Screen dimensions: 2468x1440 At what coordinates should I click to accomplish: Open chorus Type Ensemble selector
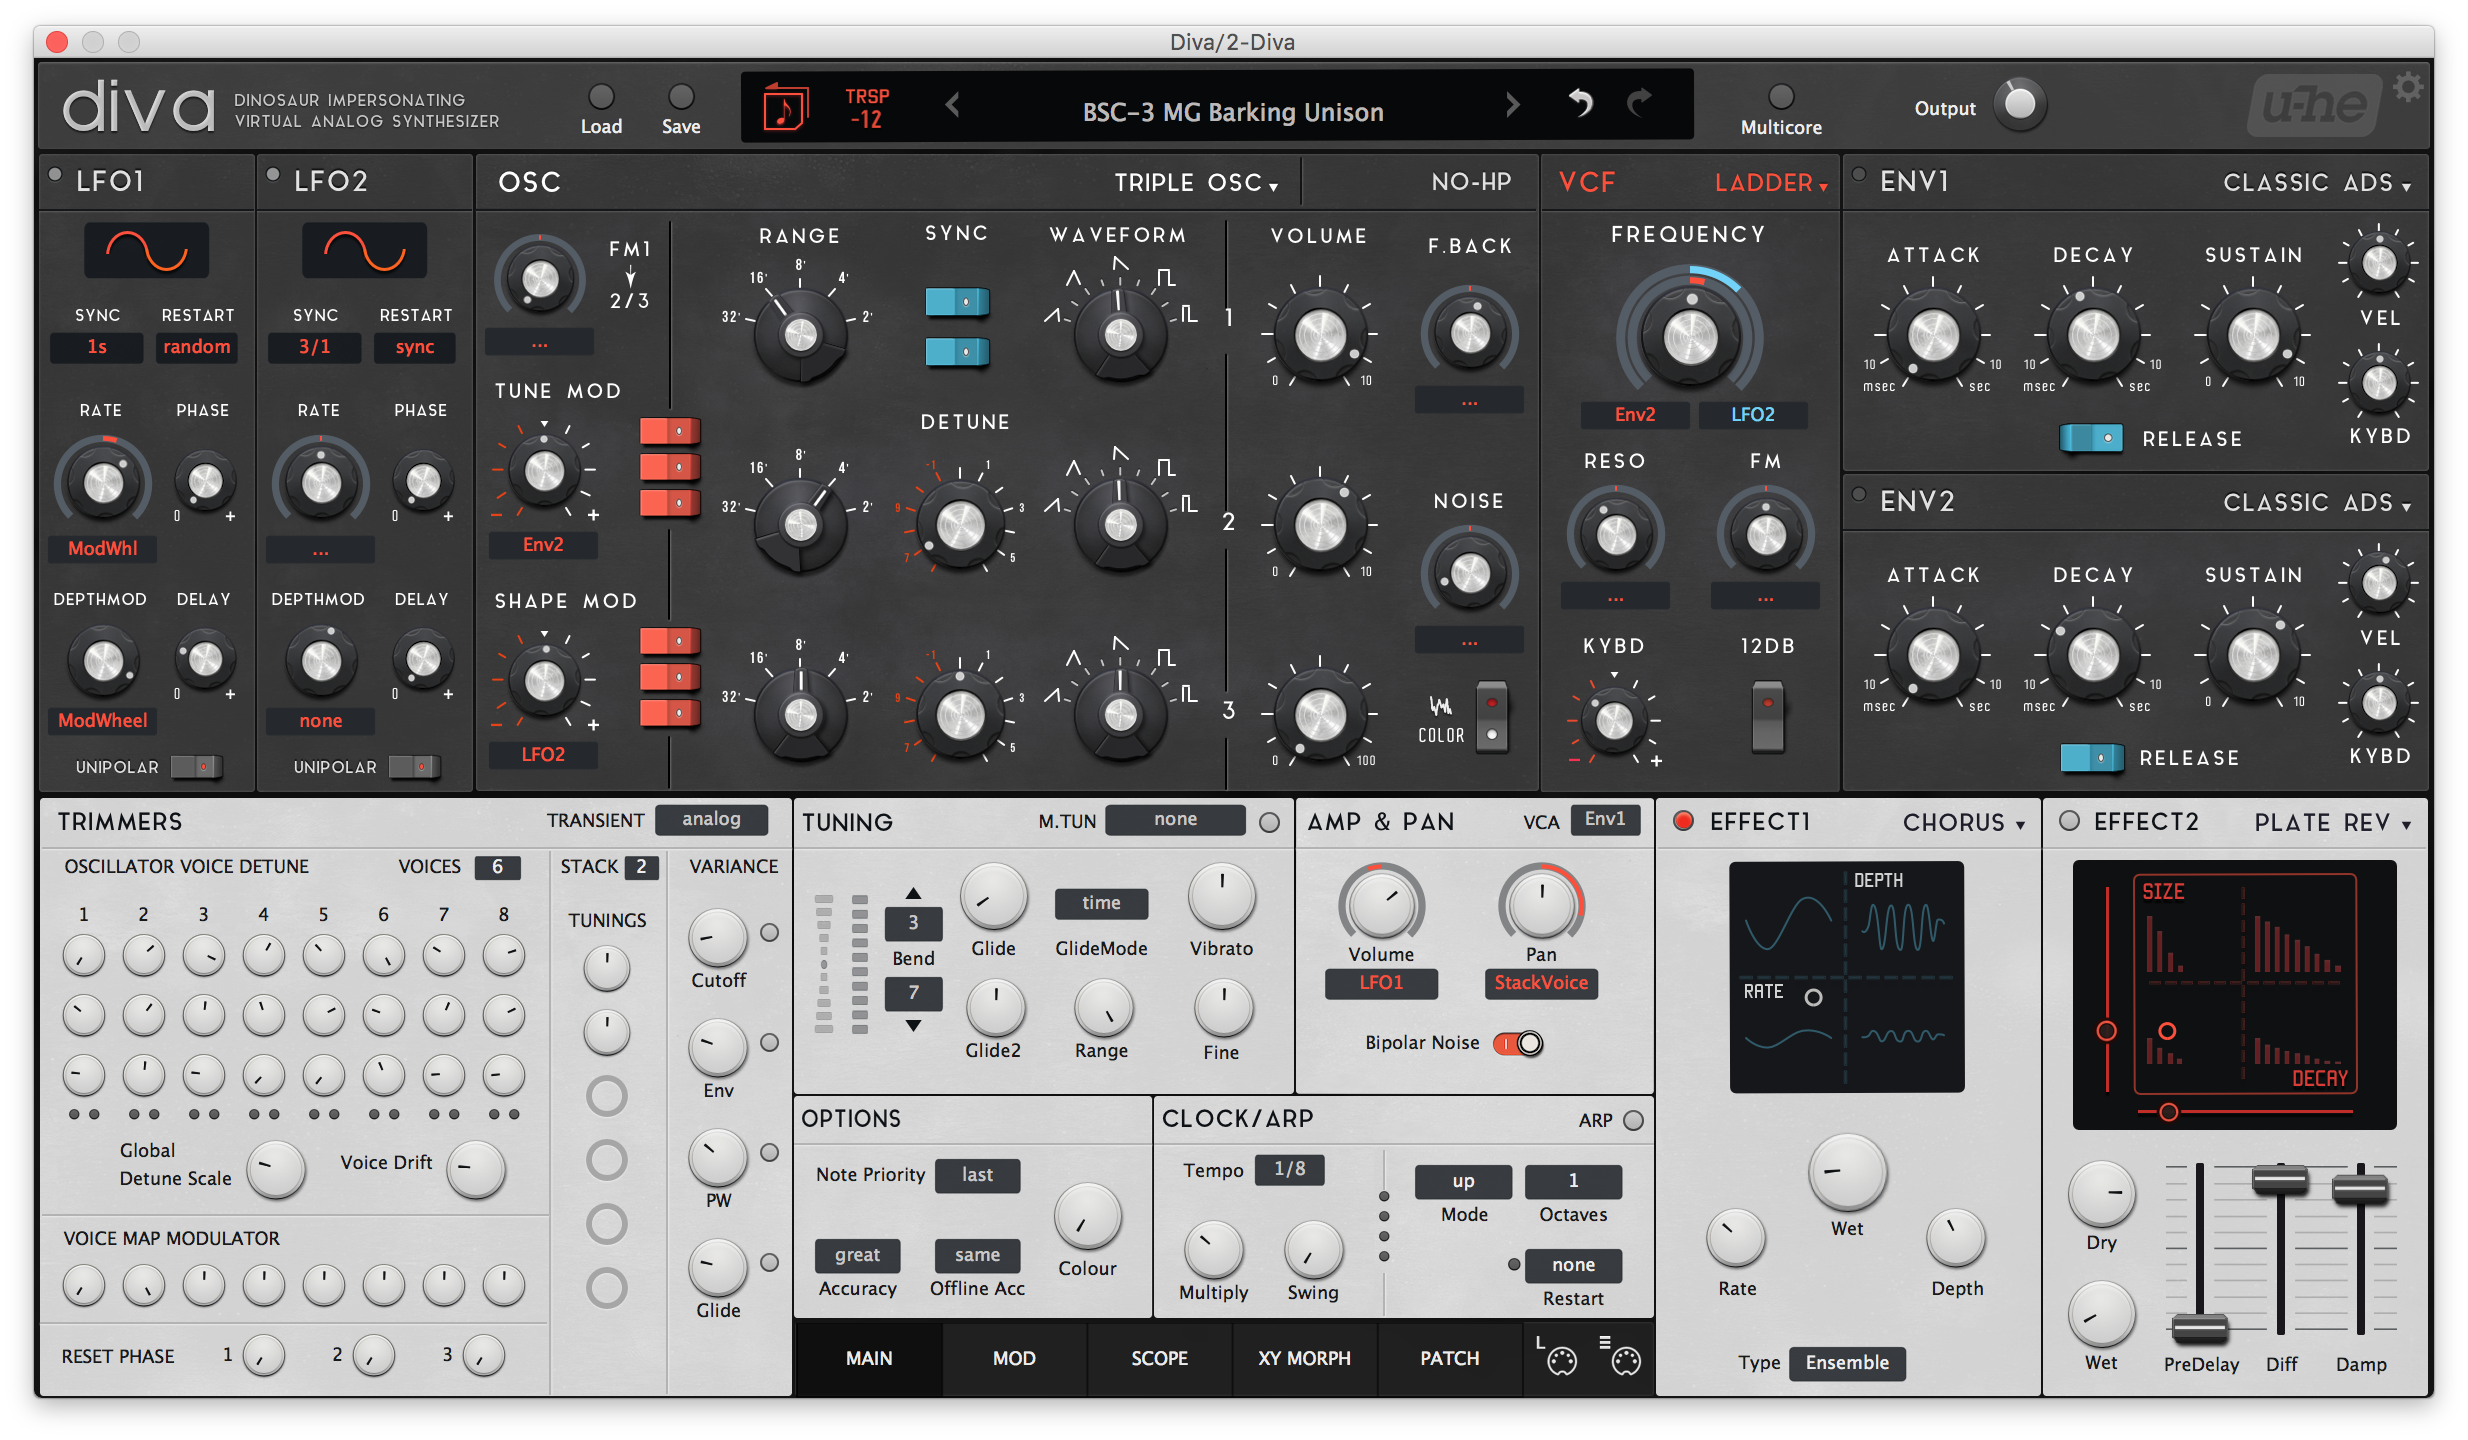coord(1847,1362)
